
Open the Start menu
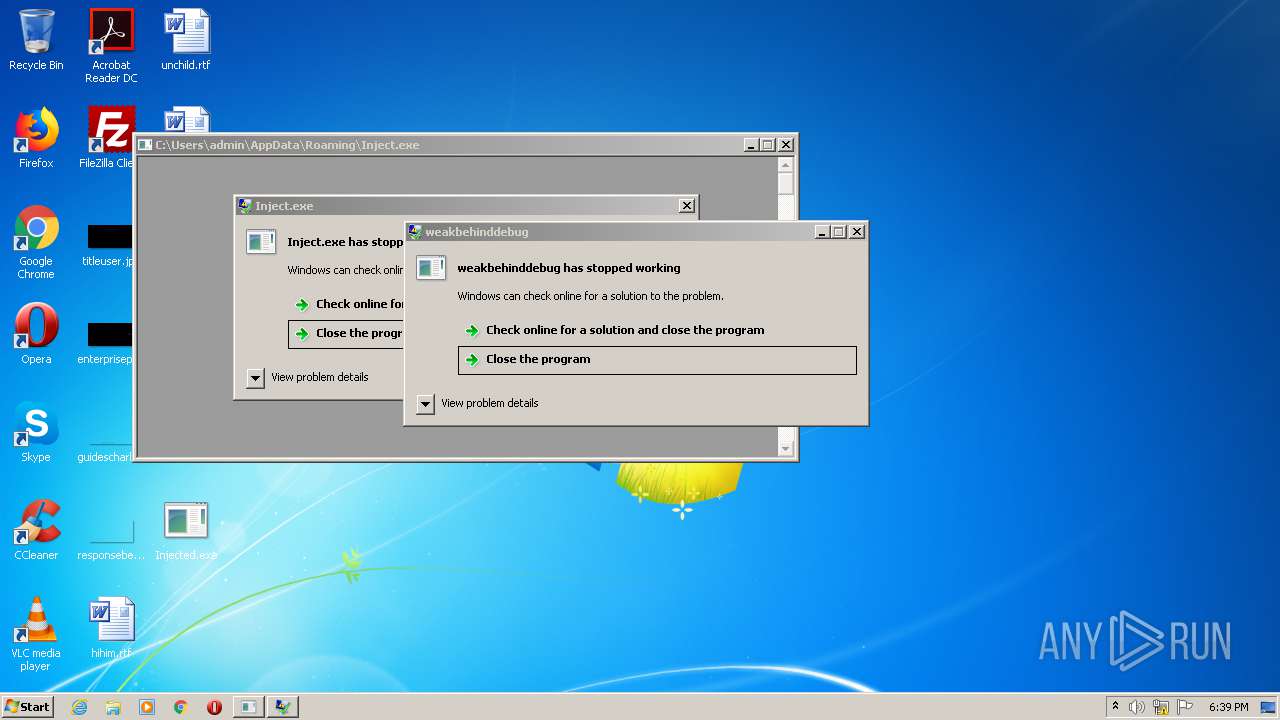[x=28, y=707]
